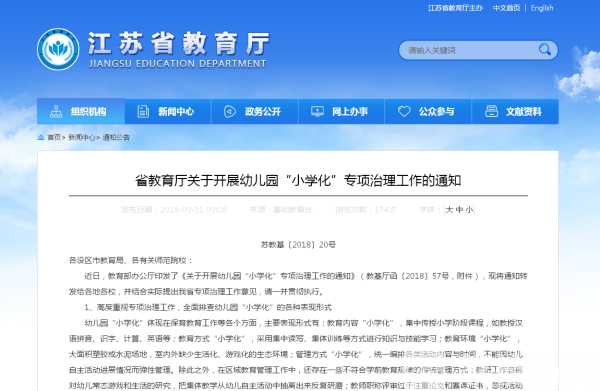
Task: Open the 文献资料 navigation tab
Action: tap(515, 111)
